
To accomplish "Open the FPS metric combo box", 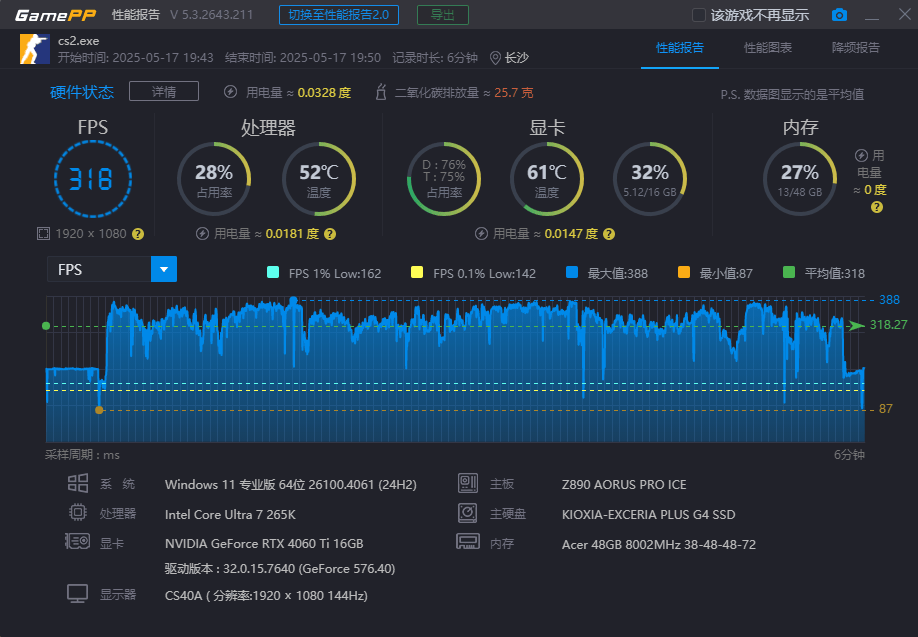I will pos(112,269).
